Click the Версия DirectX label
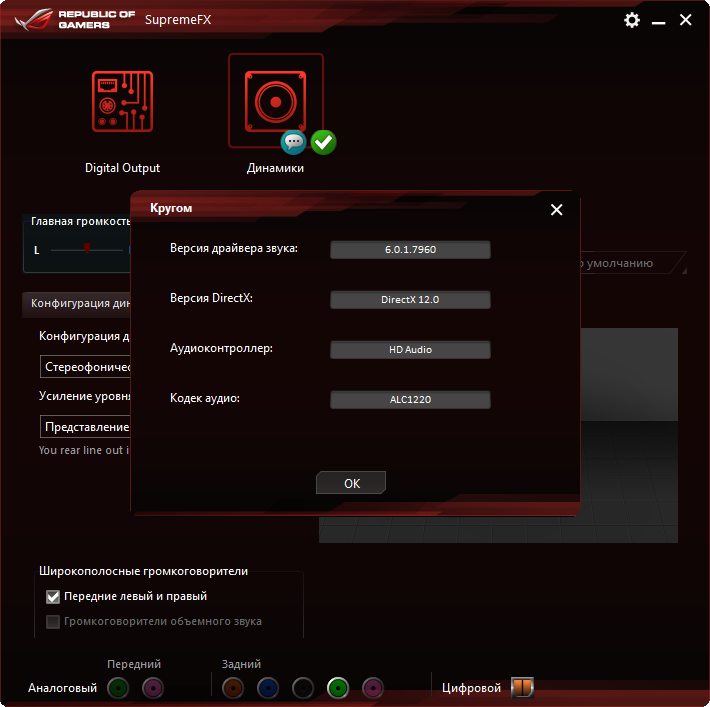This screenshot has width=710, height=707. (211, 298)
